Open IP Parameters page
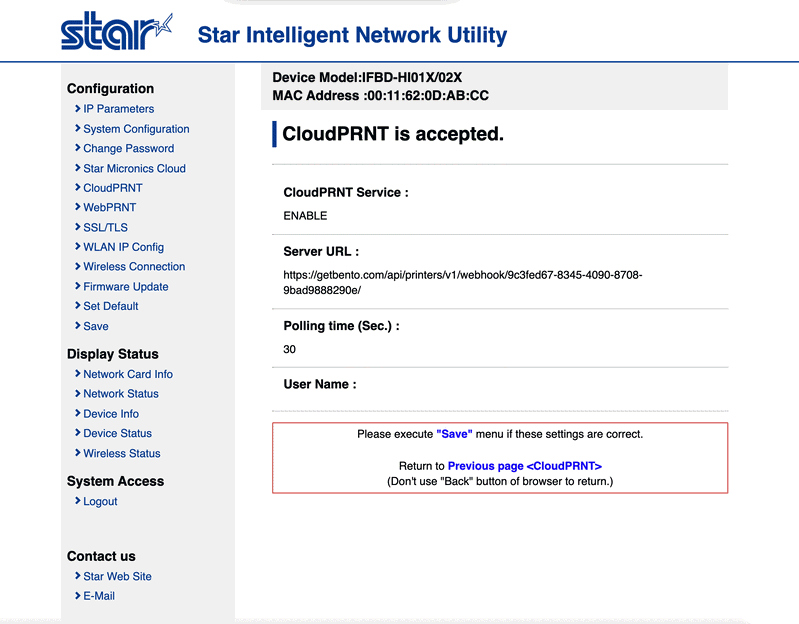 pos(118,108)
